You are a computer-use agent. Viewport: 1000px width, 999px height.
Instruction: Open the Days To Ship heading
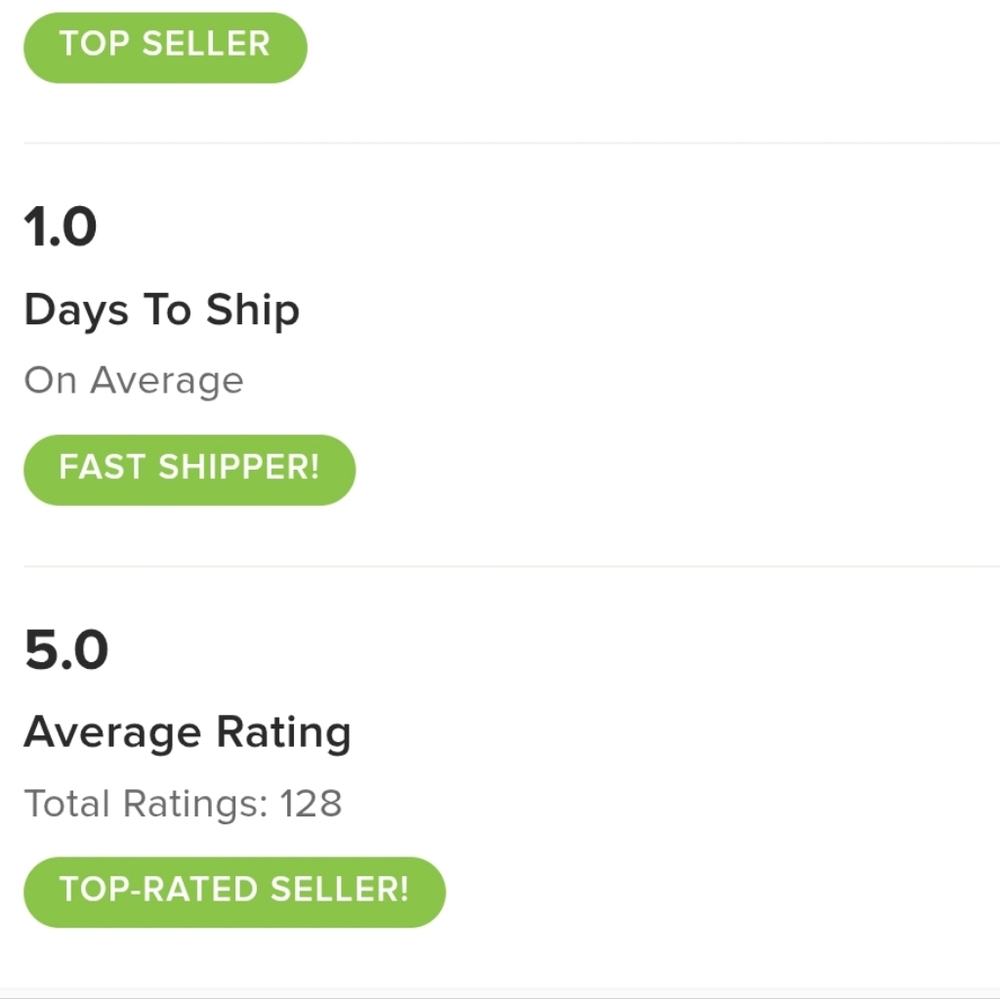coord(161,311)
